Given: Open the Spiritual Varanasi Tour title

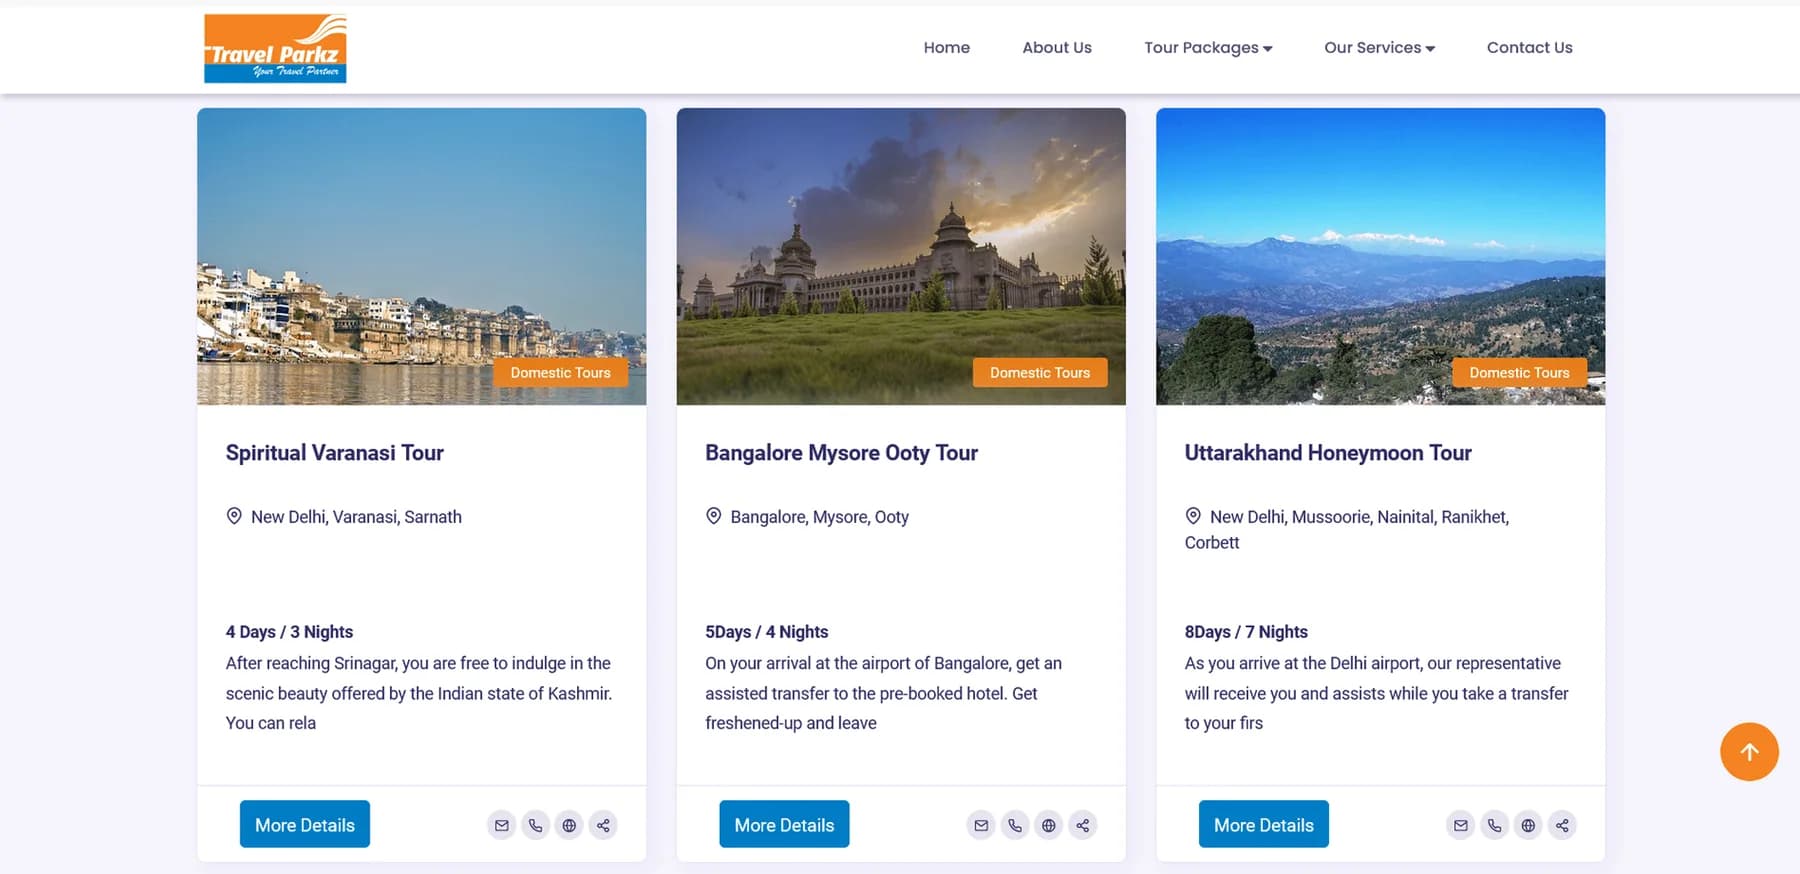Looking at the screenshot, I should tap(334, 453).
